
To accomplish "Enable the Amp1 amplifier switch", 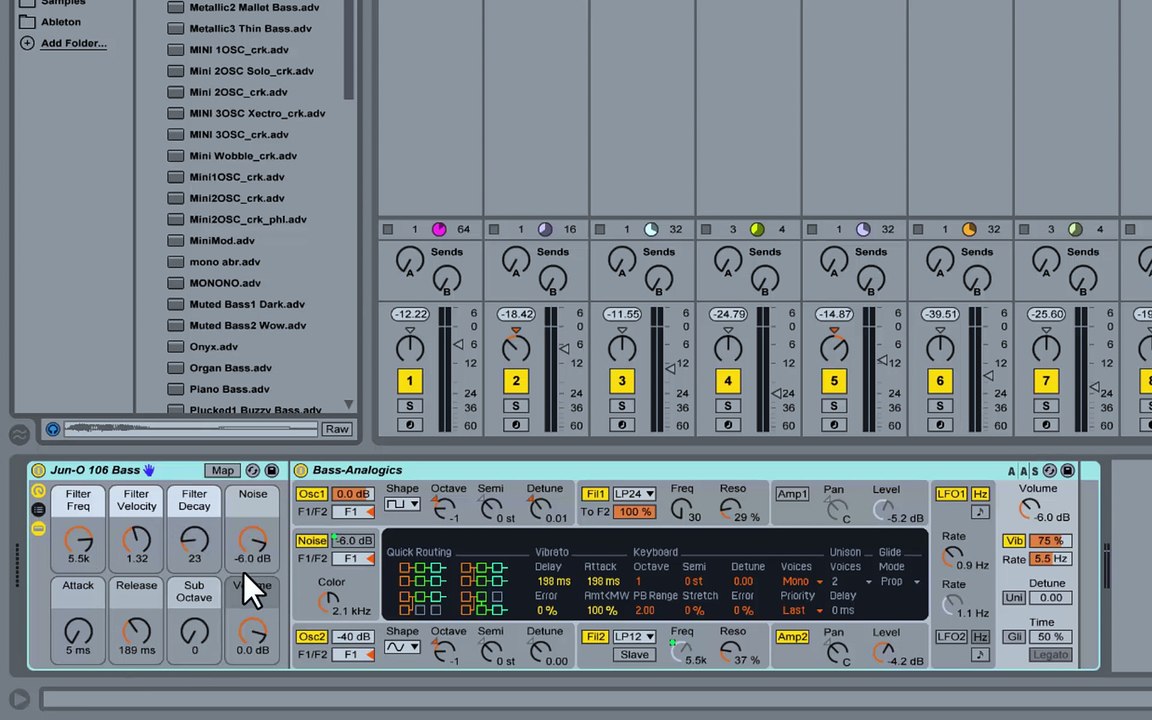I will (792, 494).
